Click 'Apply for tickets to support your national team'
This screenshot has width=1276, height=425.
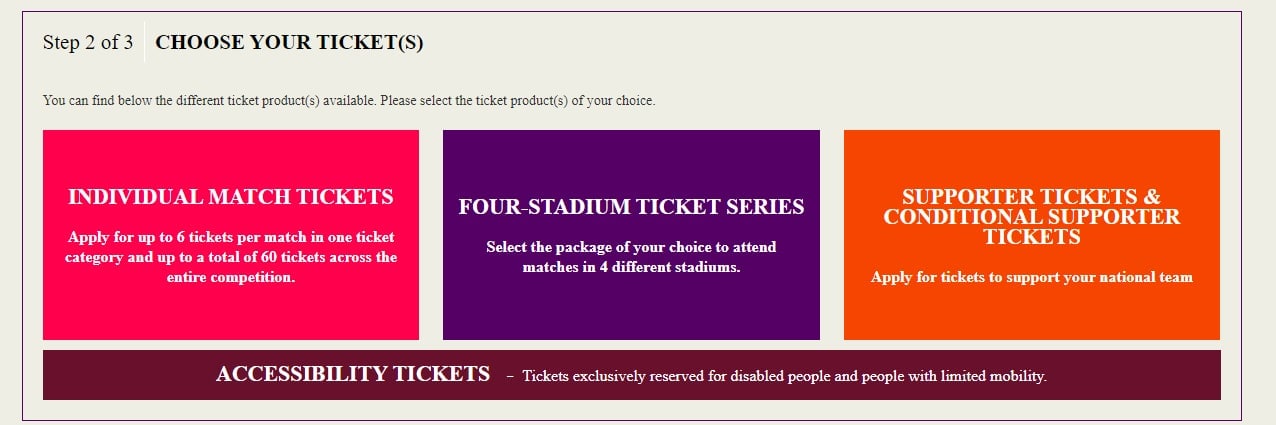tap(1031, 277)
